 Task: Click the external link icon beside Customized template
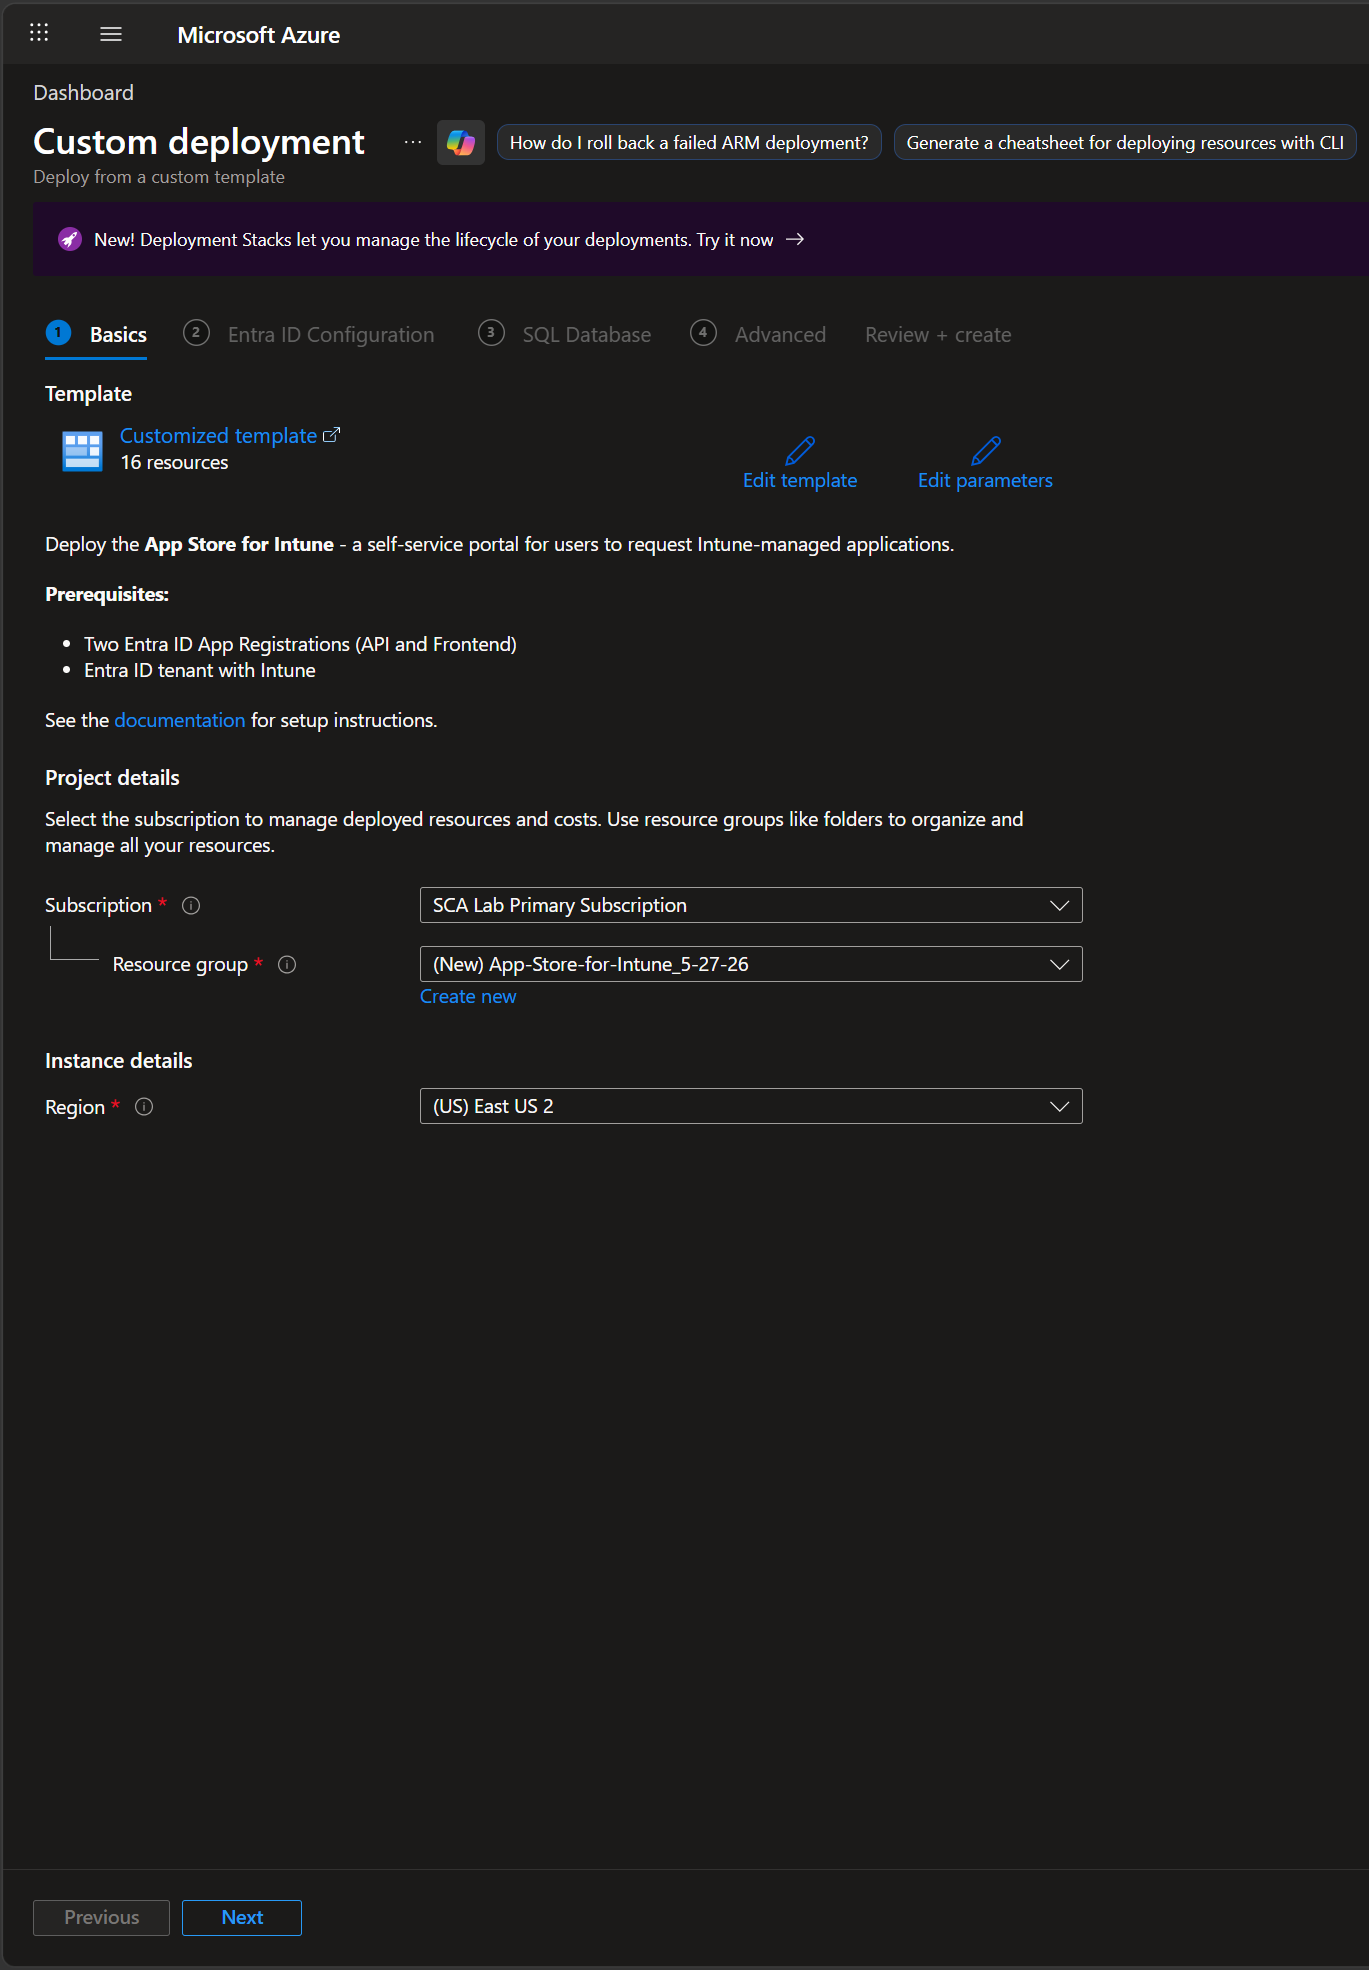[331, 435]
